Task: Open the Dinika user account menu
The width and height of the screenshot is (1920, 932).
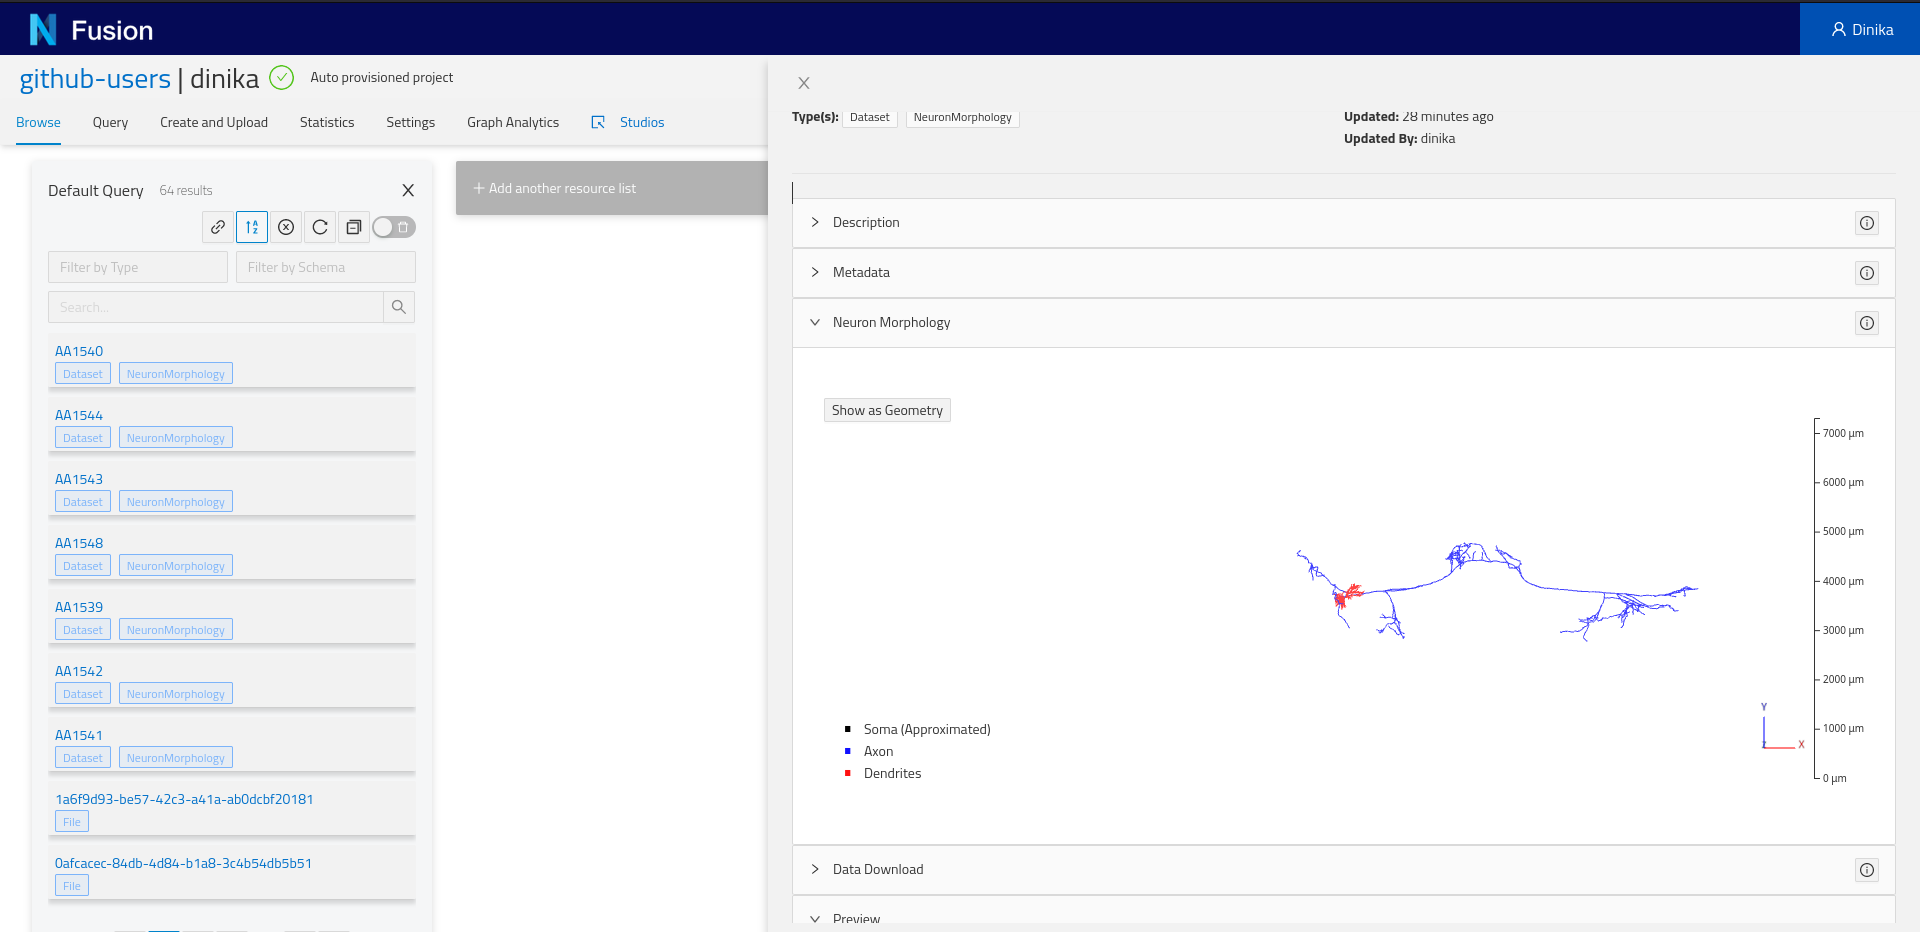Action: tap(1860, 29)
